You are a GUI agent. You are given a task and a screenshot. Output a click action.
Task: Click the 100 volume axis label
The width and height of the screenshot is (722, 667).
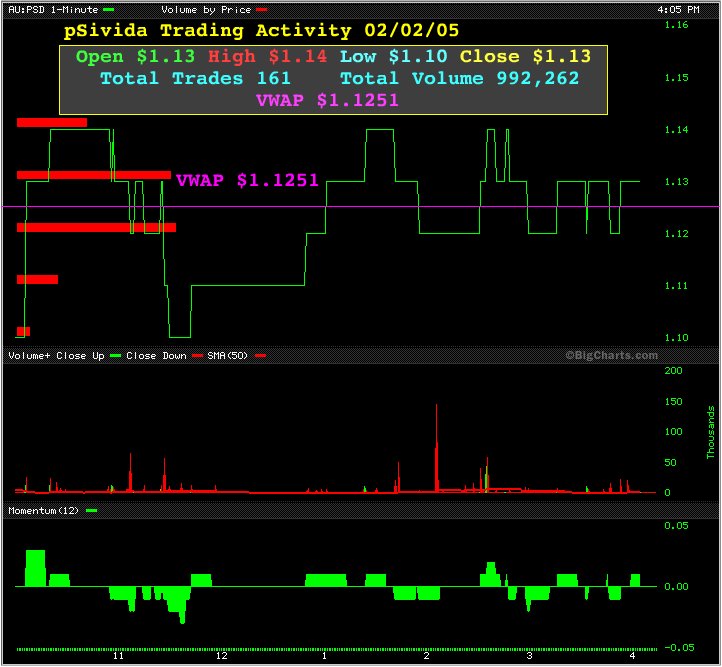pyautogui.click(x=673, y=432)
